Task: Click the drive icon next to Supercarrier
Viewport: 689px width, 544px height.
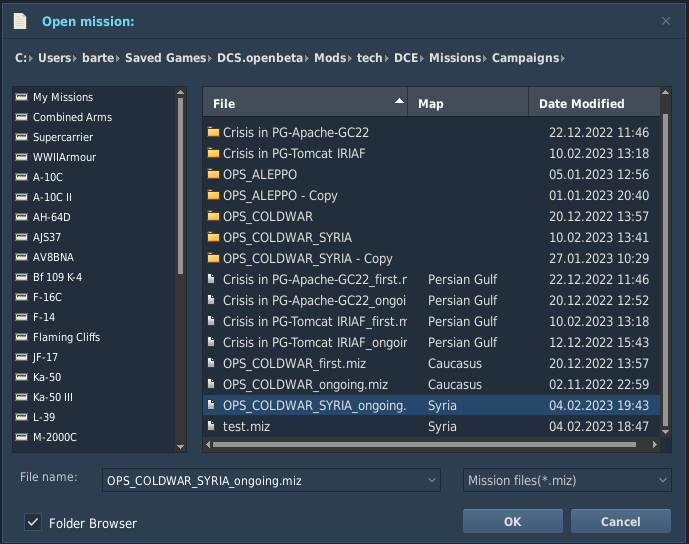Action: (21, 137)
